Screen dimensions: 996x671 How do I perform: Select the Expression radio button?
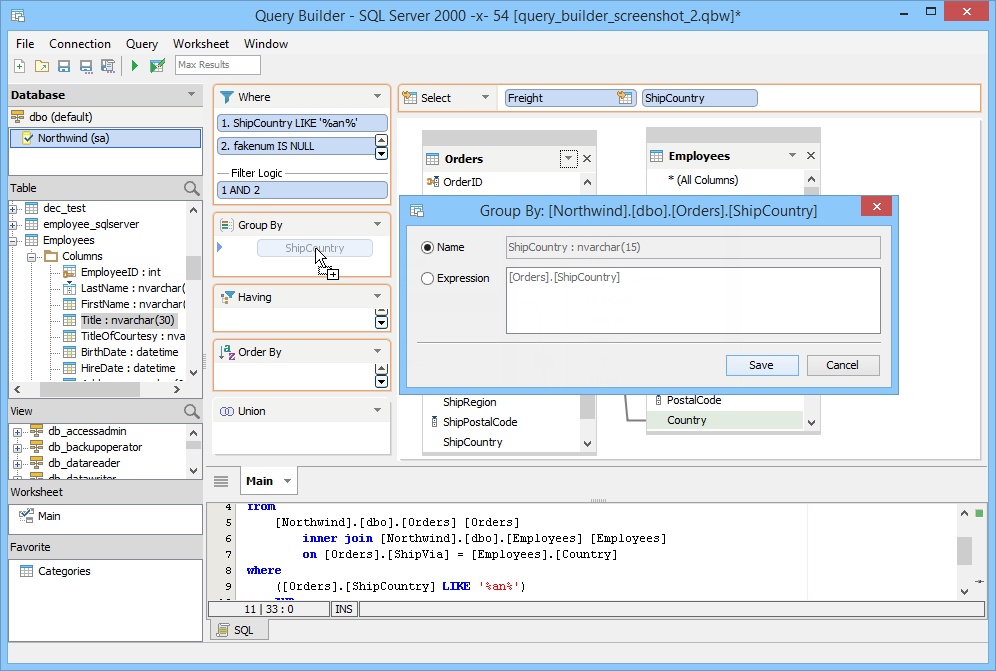[x=427, y=278]
